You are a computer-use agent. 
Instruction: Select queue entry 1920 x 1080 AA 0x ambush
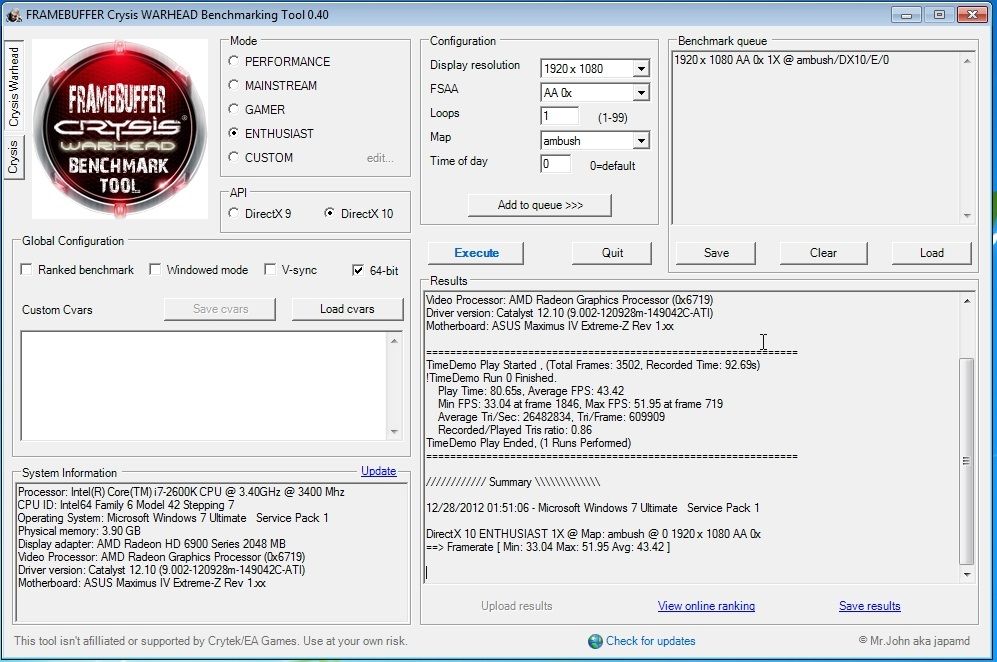tap(781, 60)
